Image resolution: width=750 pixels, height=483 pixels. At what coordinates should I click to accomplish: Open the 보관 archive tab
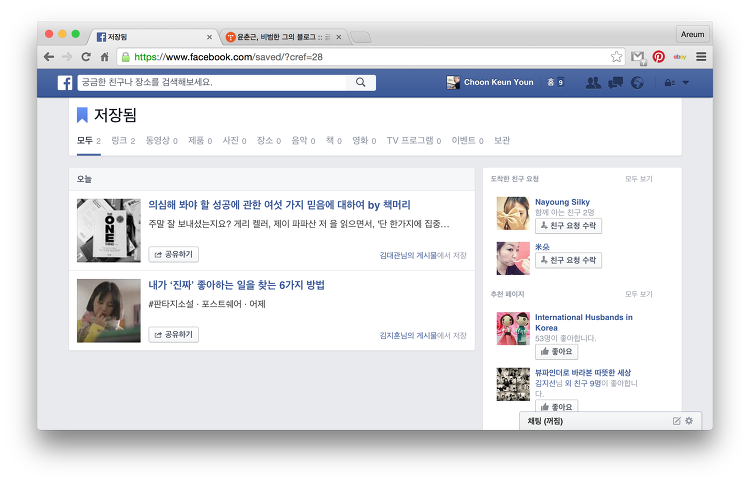[502, 141]
